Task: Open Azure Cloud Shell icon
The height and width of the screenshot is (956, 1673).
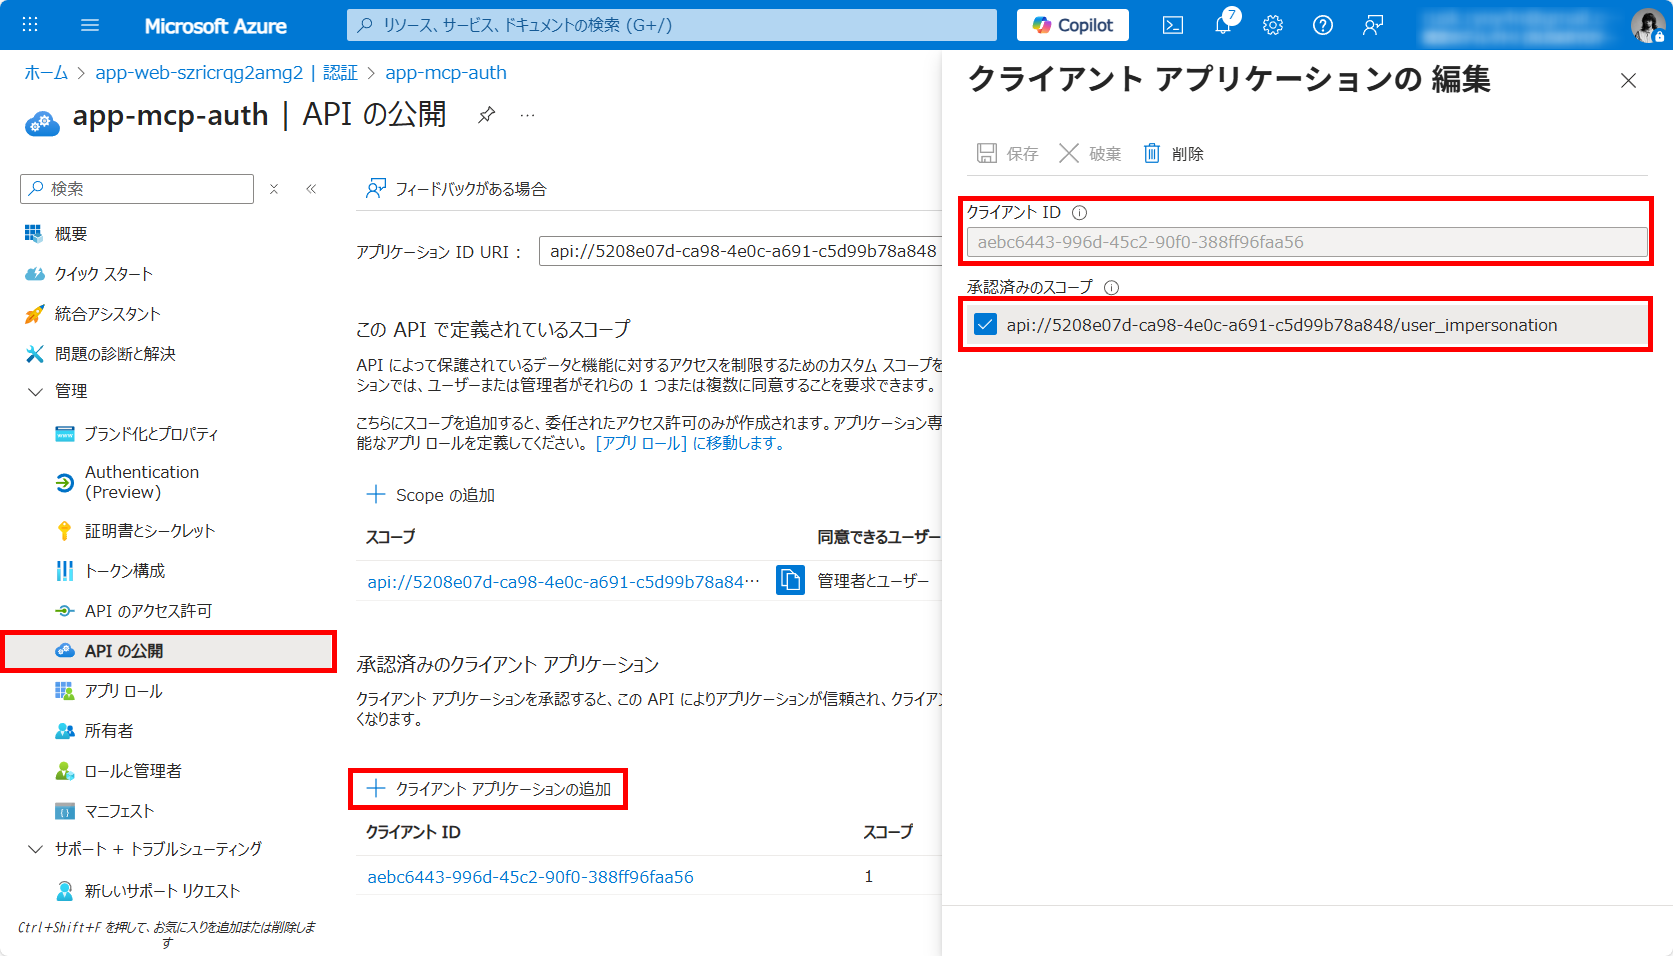Action: (x=1173, y=25)
